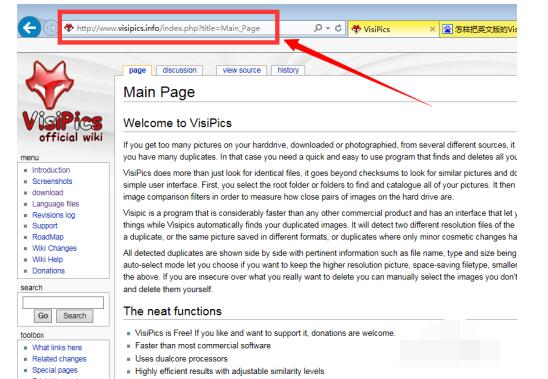
Task: Open 'Related changes' toolbox link
Action: point(59,359)
